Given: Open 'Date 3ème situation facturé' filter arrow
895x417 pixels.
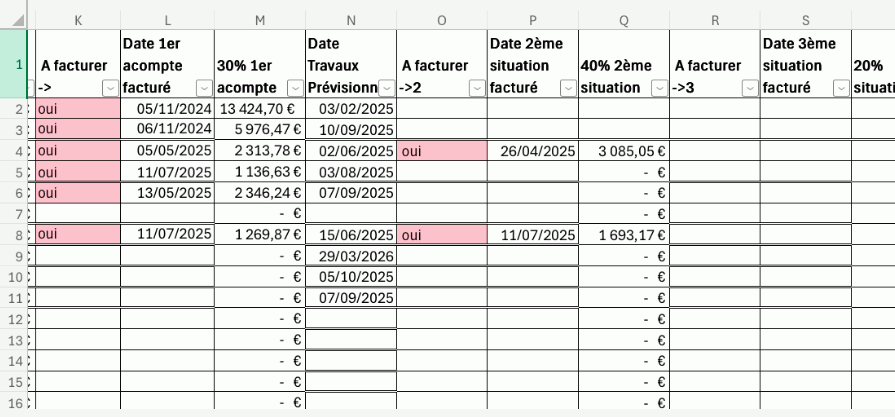Looking at the screenshot, I should [x=841, y=88].
